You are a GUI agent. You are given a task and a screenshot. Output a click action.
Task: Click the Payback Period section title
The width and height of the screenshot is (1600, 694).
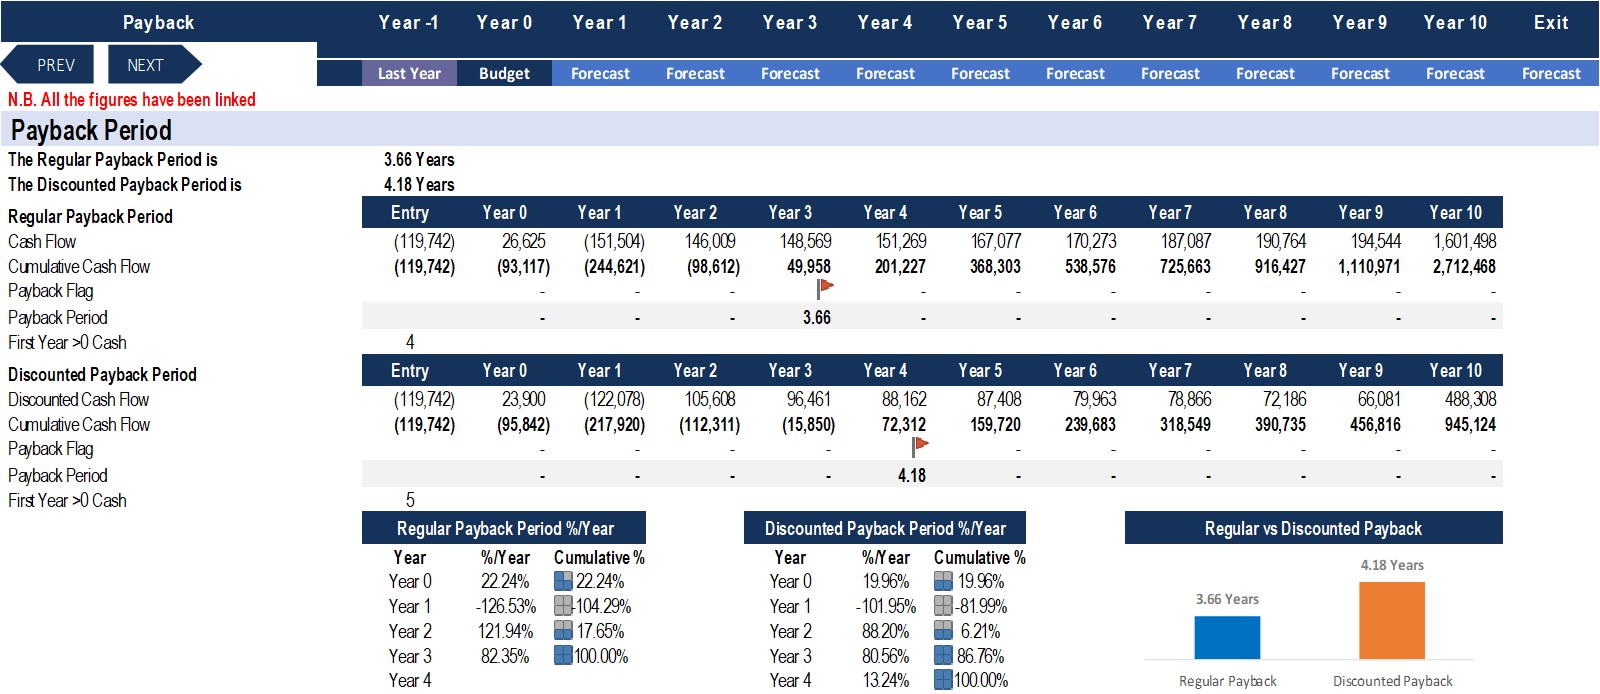91,130
